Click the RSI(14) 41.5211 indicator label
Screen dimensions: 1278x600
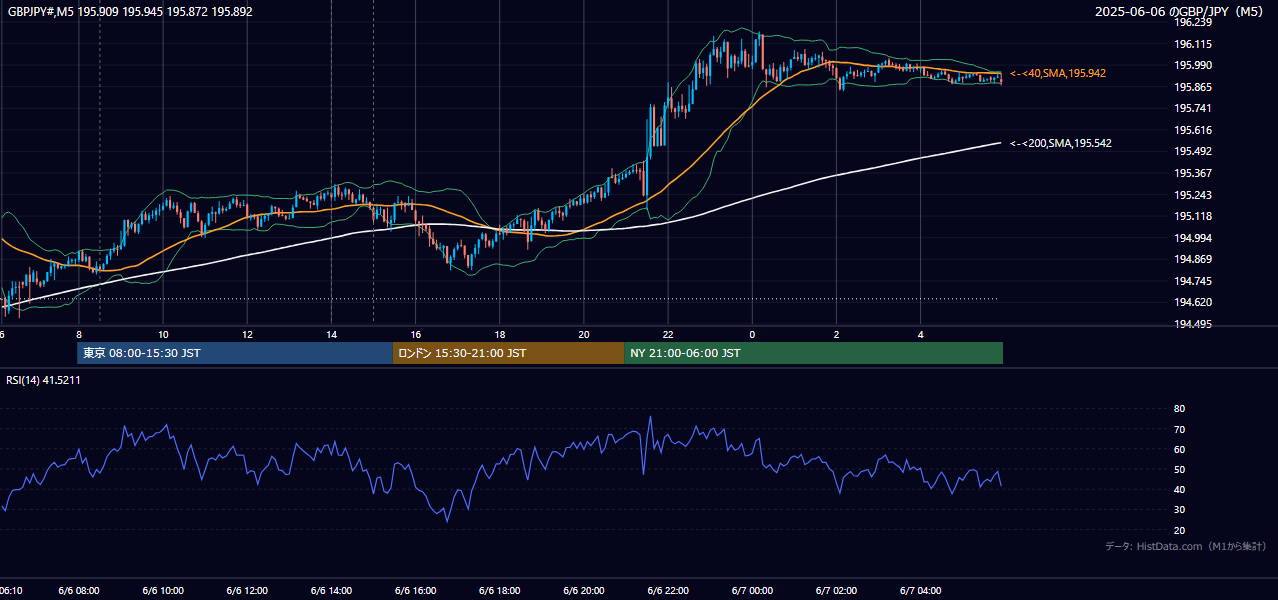pos(43,380)
